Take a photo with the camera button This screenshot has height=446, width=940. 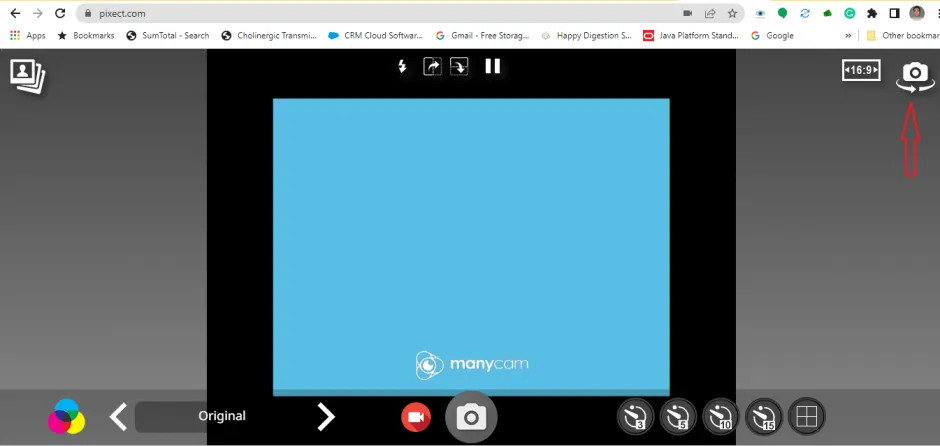(x=471, y=417)
